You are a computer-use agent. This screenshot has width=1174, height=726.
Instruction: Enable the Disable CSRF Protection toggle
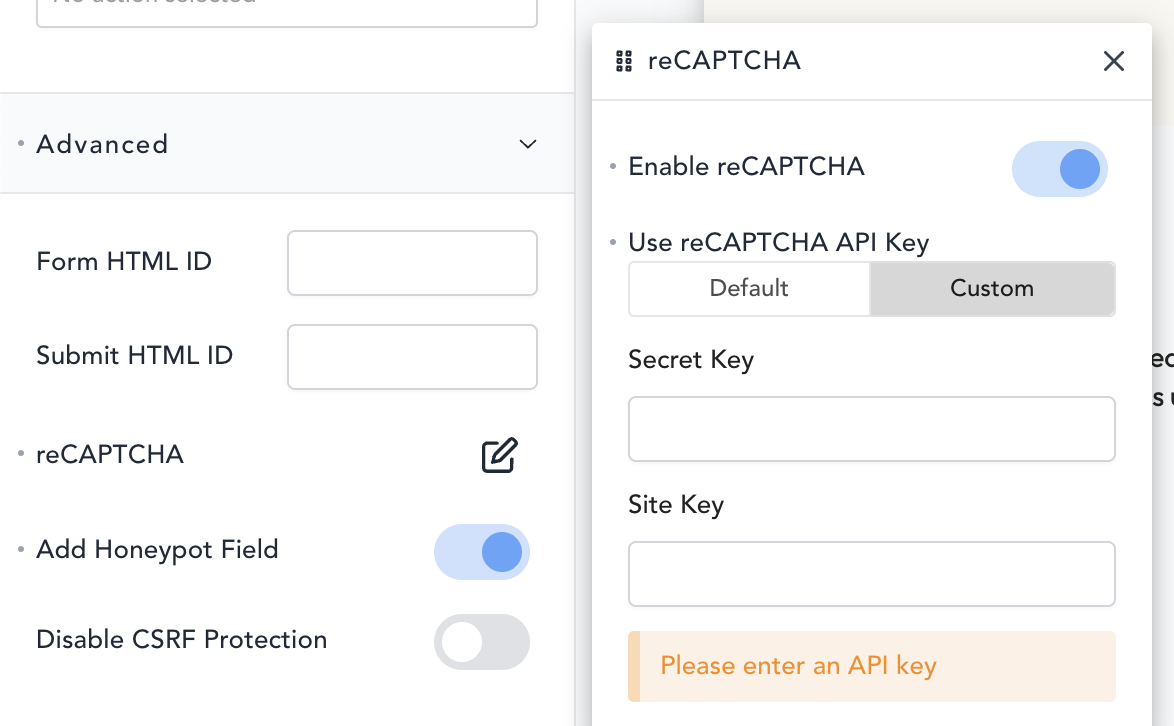(482, 642)
